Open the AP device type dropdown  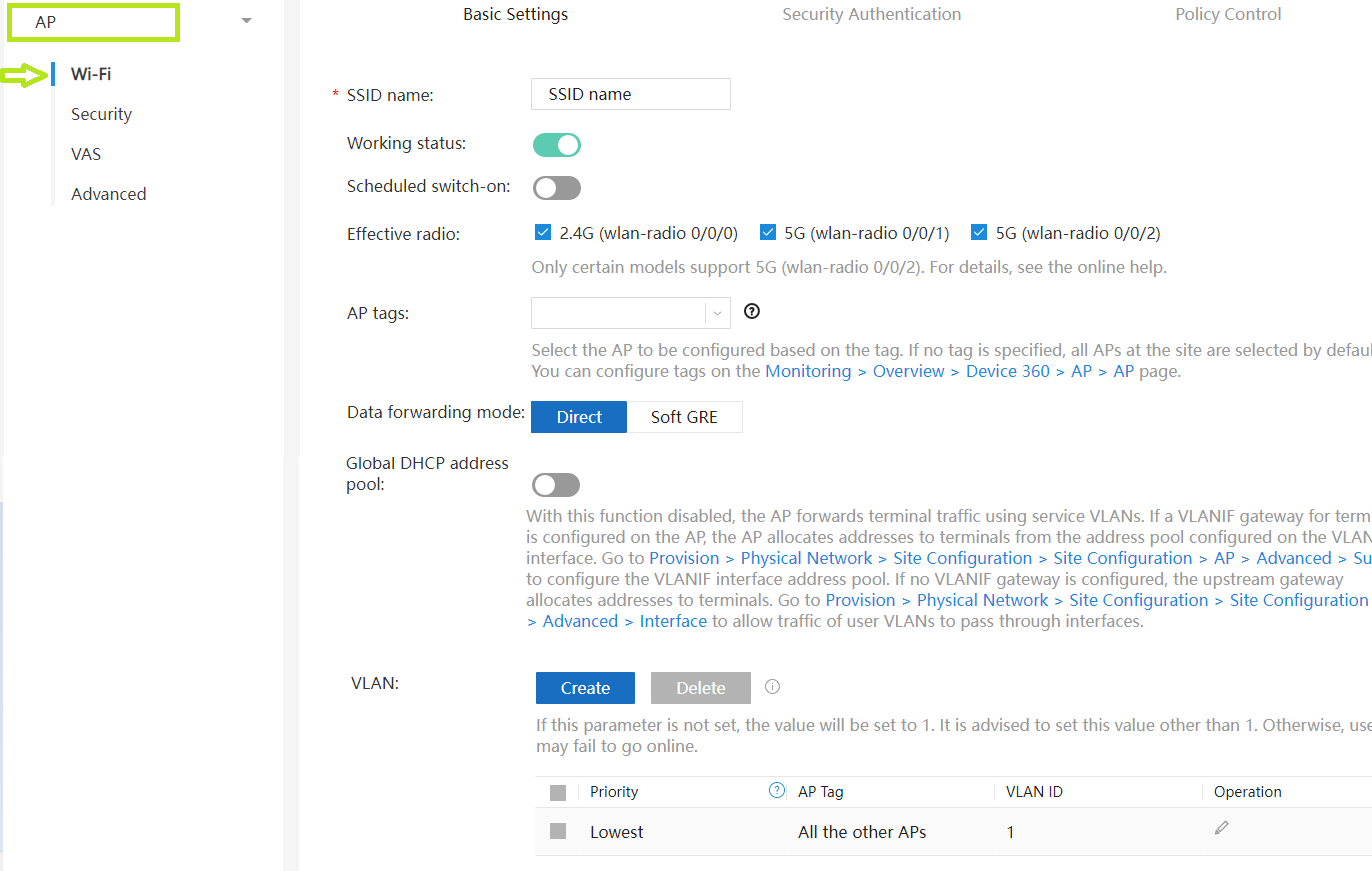click(x=246, y=21)
